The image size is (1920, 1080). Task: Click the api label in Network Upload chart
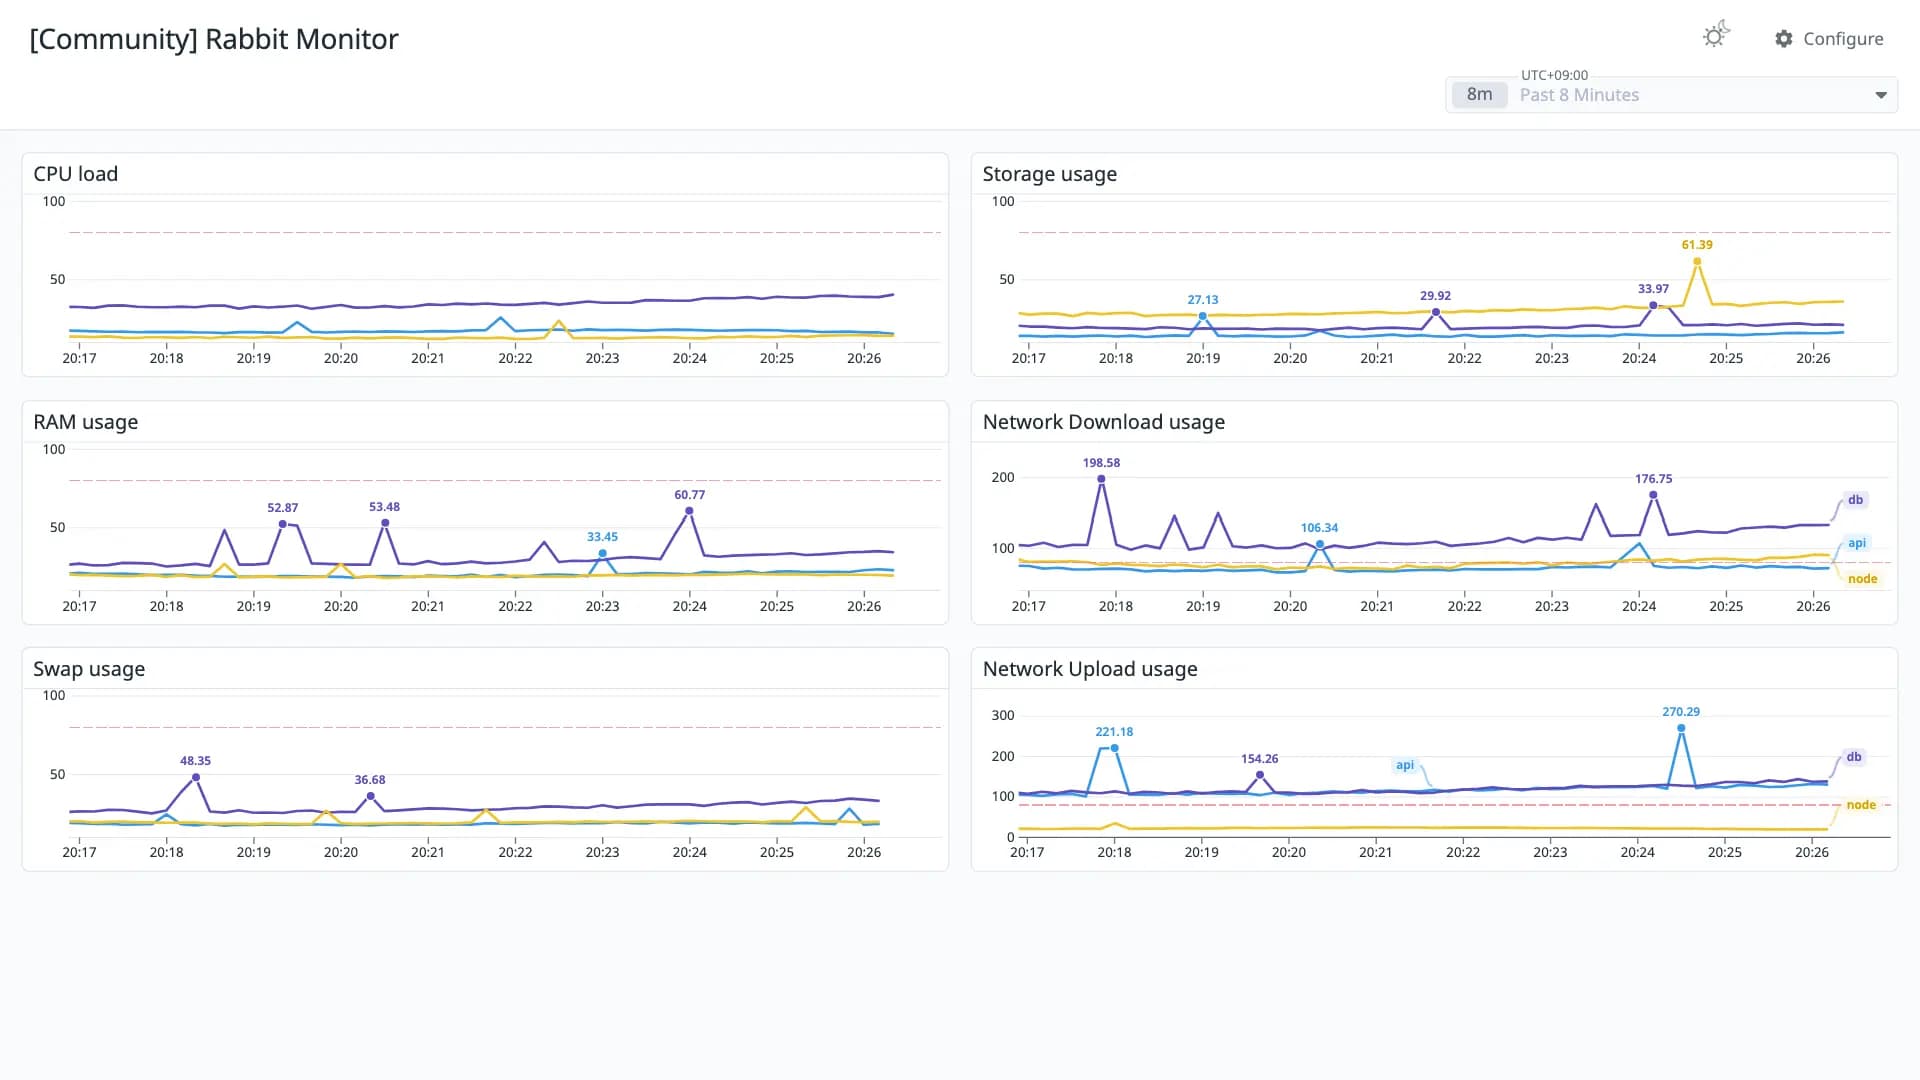pos(1405,765)
